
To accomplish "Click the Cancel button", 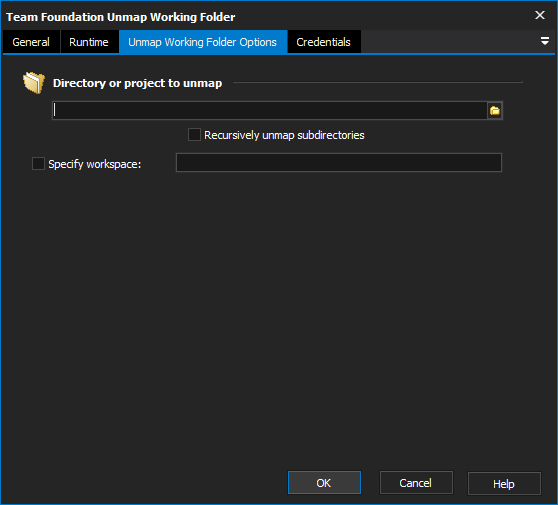I will [416, 483].
